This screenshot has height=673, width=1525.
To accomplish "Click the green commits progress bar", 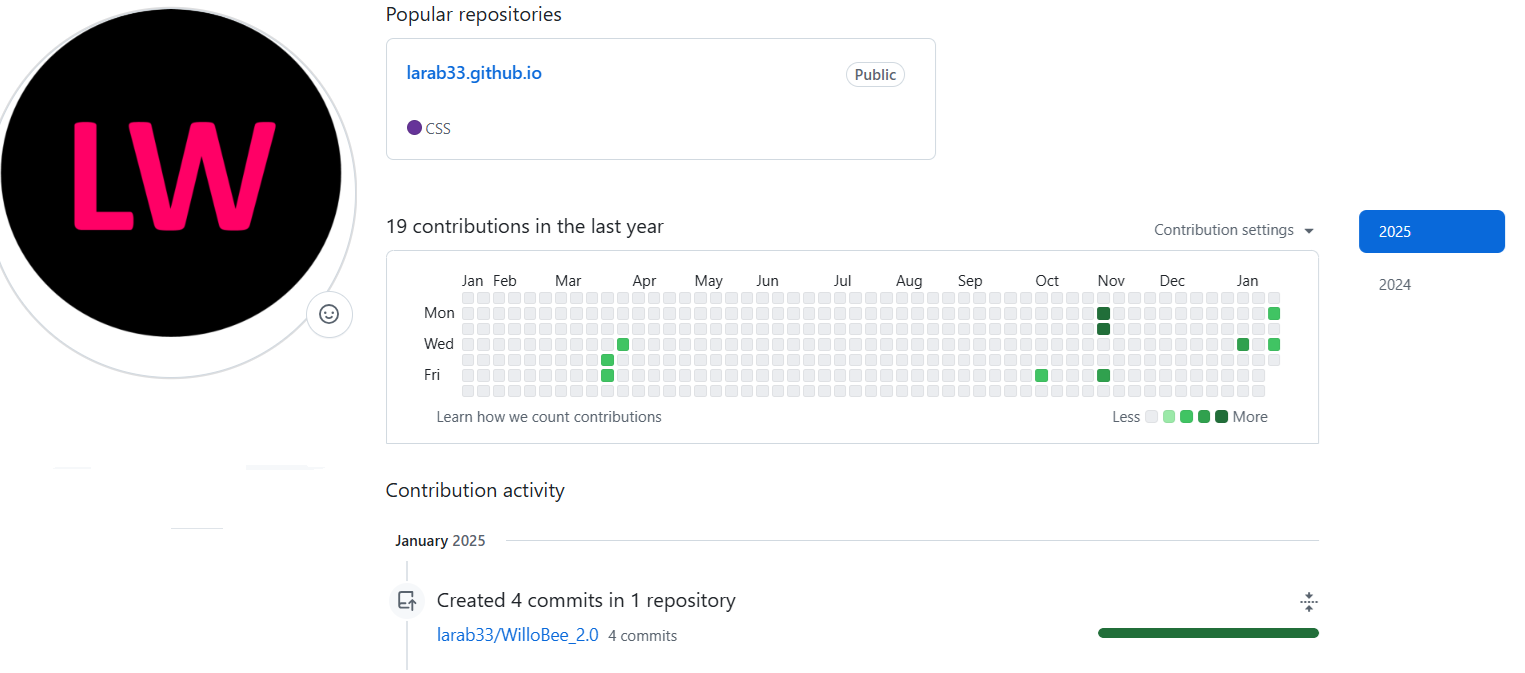I will coord(1207,633).
